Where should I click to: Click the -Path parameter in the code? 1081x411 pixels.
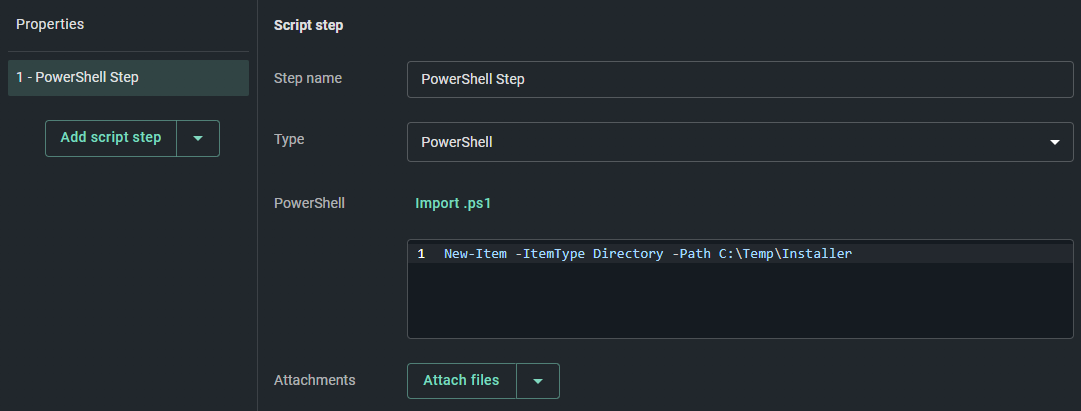click(691, 254)
